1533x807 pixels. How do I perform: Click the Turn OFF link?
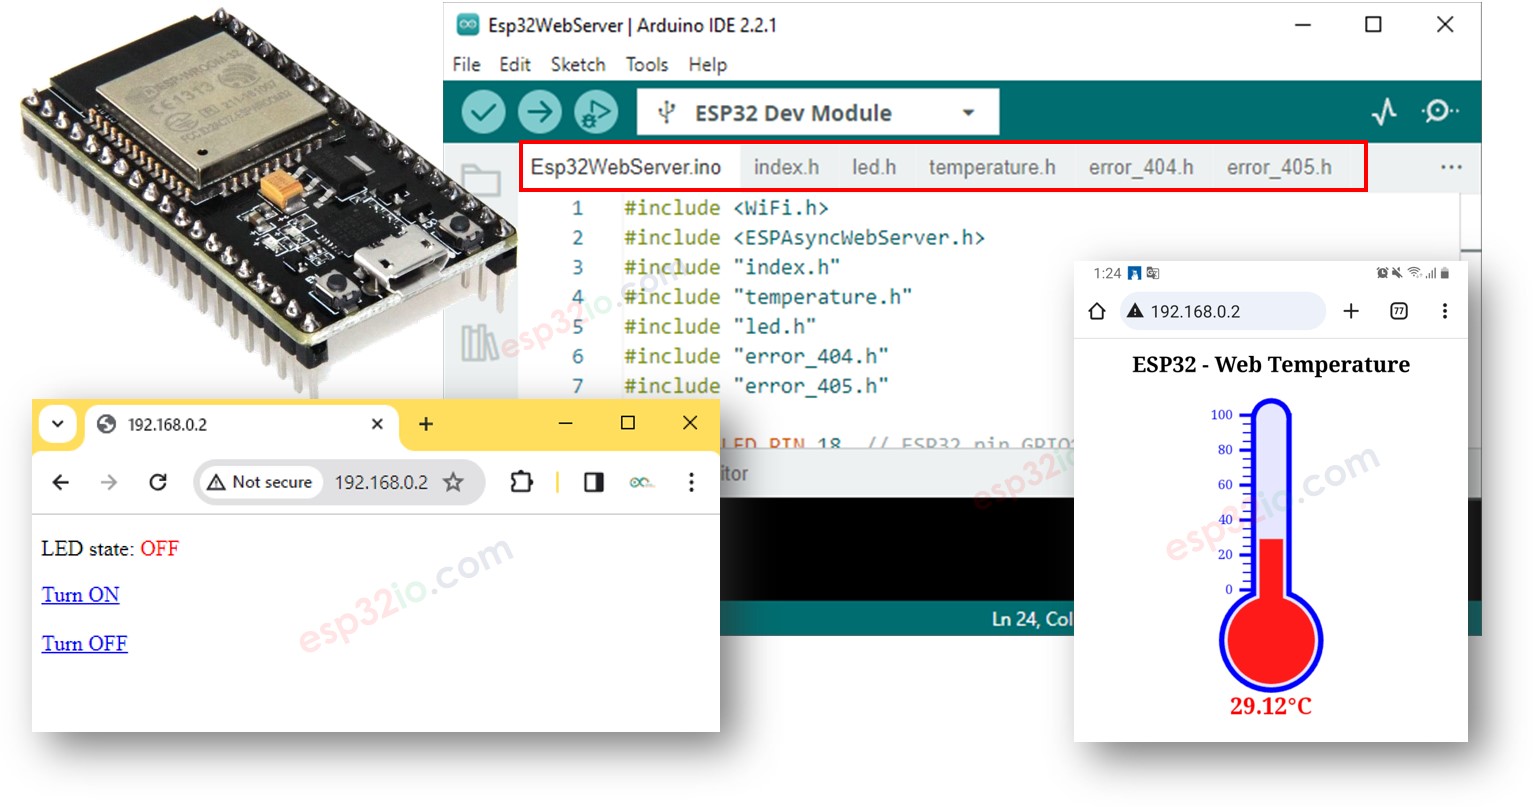(84, 644)
